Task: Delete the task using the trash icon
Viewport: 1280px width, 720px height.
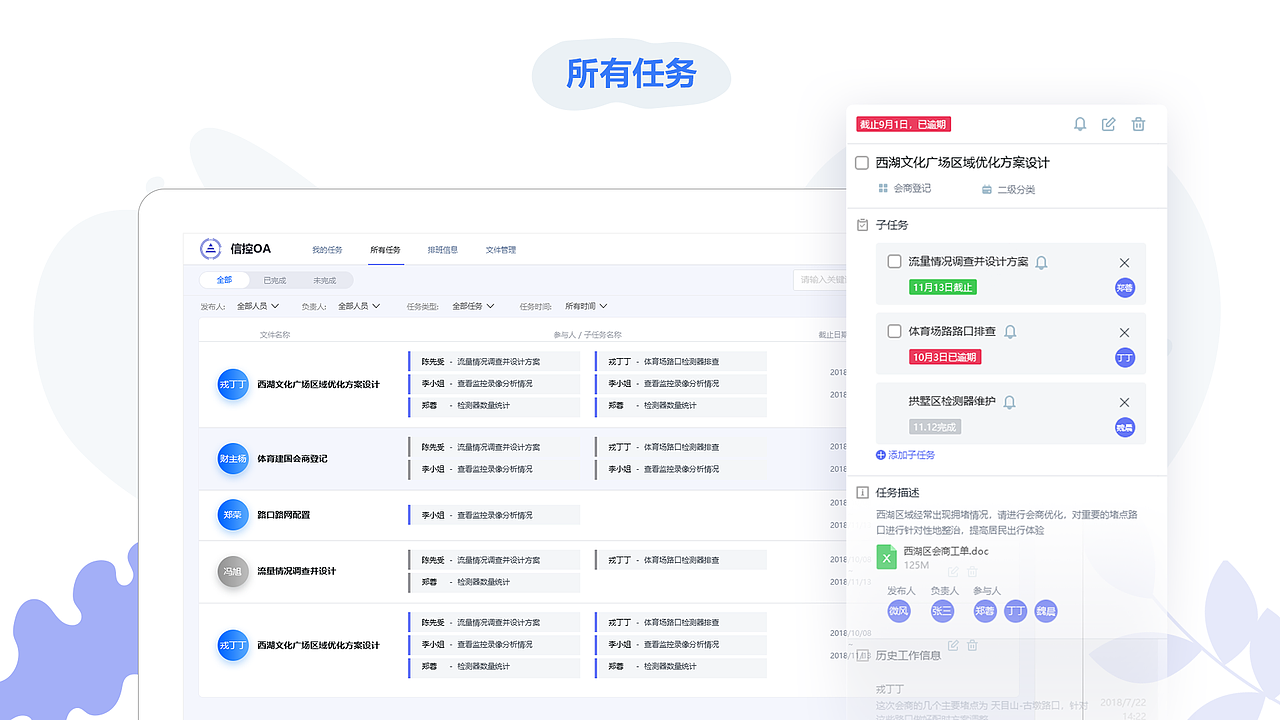Action: (1138, 124)
